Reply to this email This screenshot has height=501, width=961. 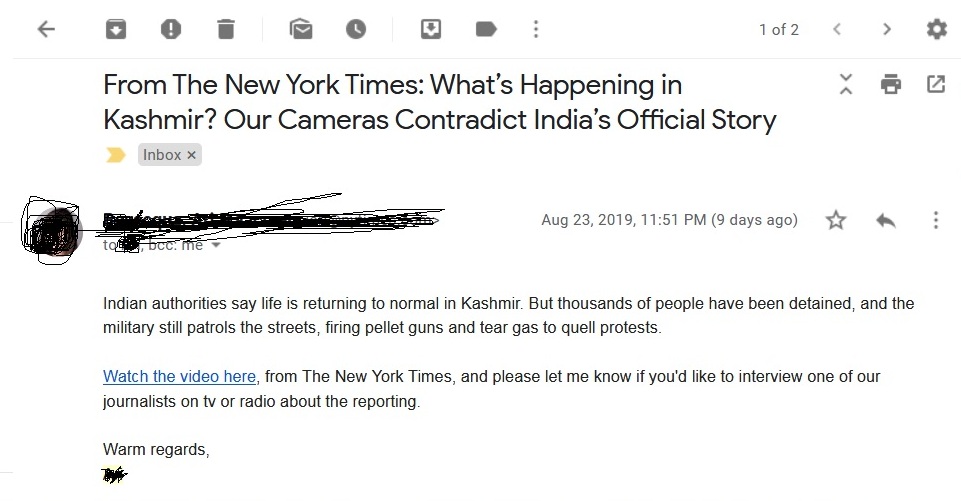[886, 220]
